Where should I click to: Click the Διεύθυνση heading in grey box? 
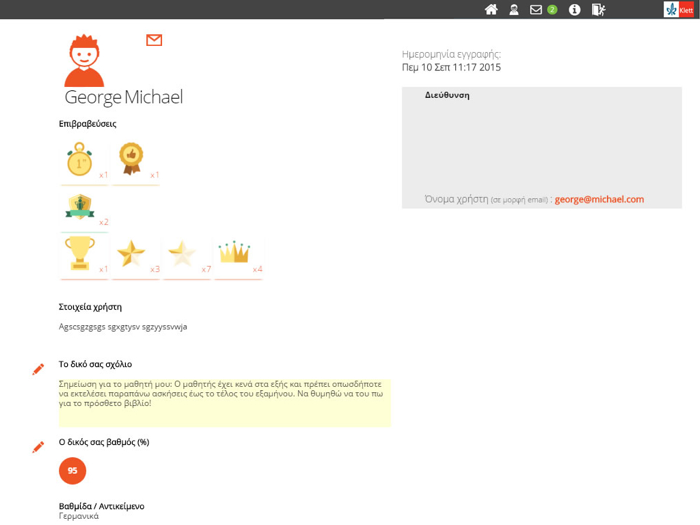[x=447, y=95]
